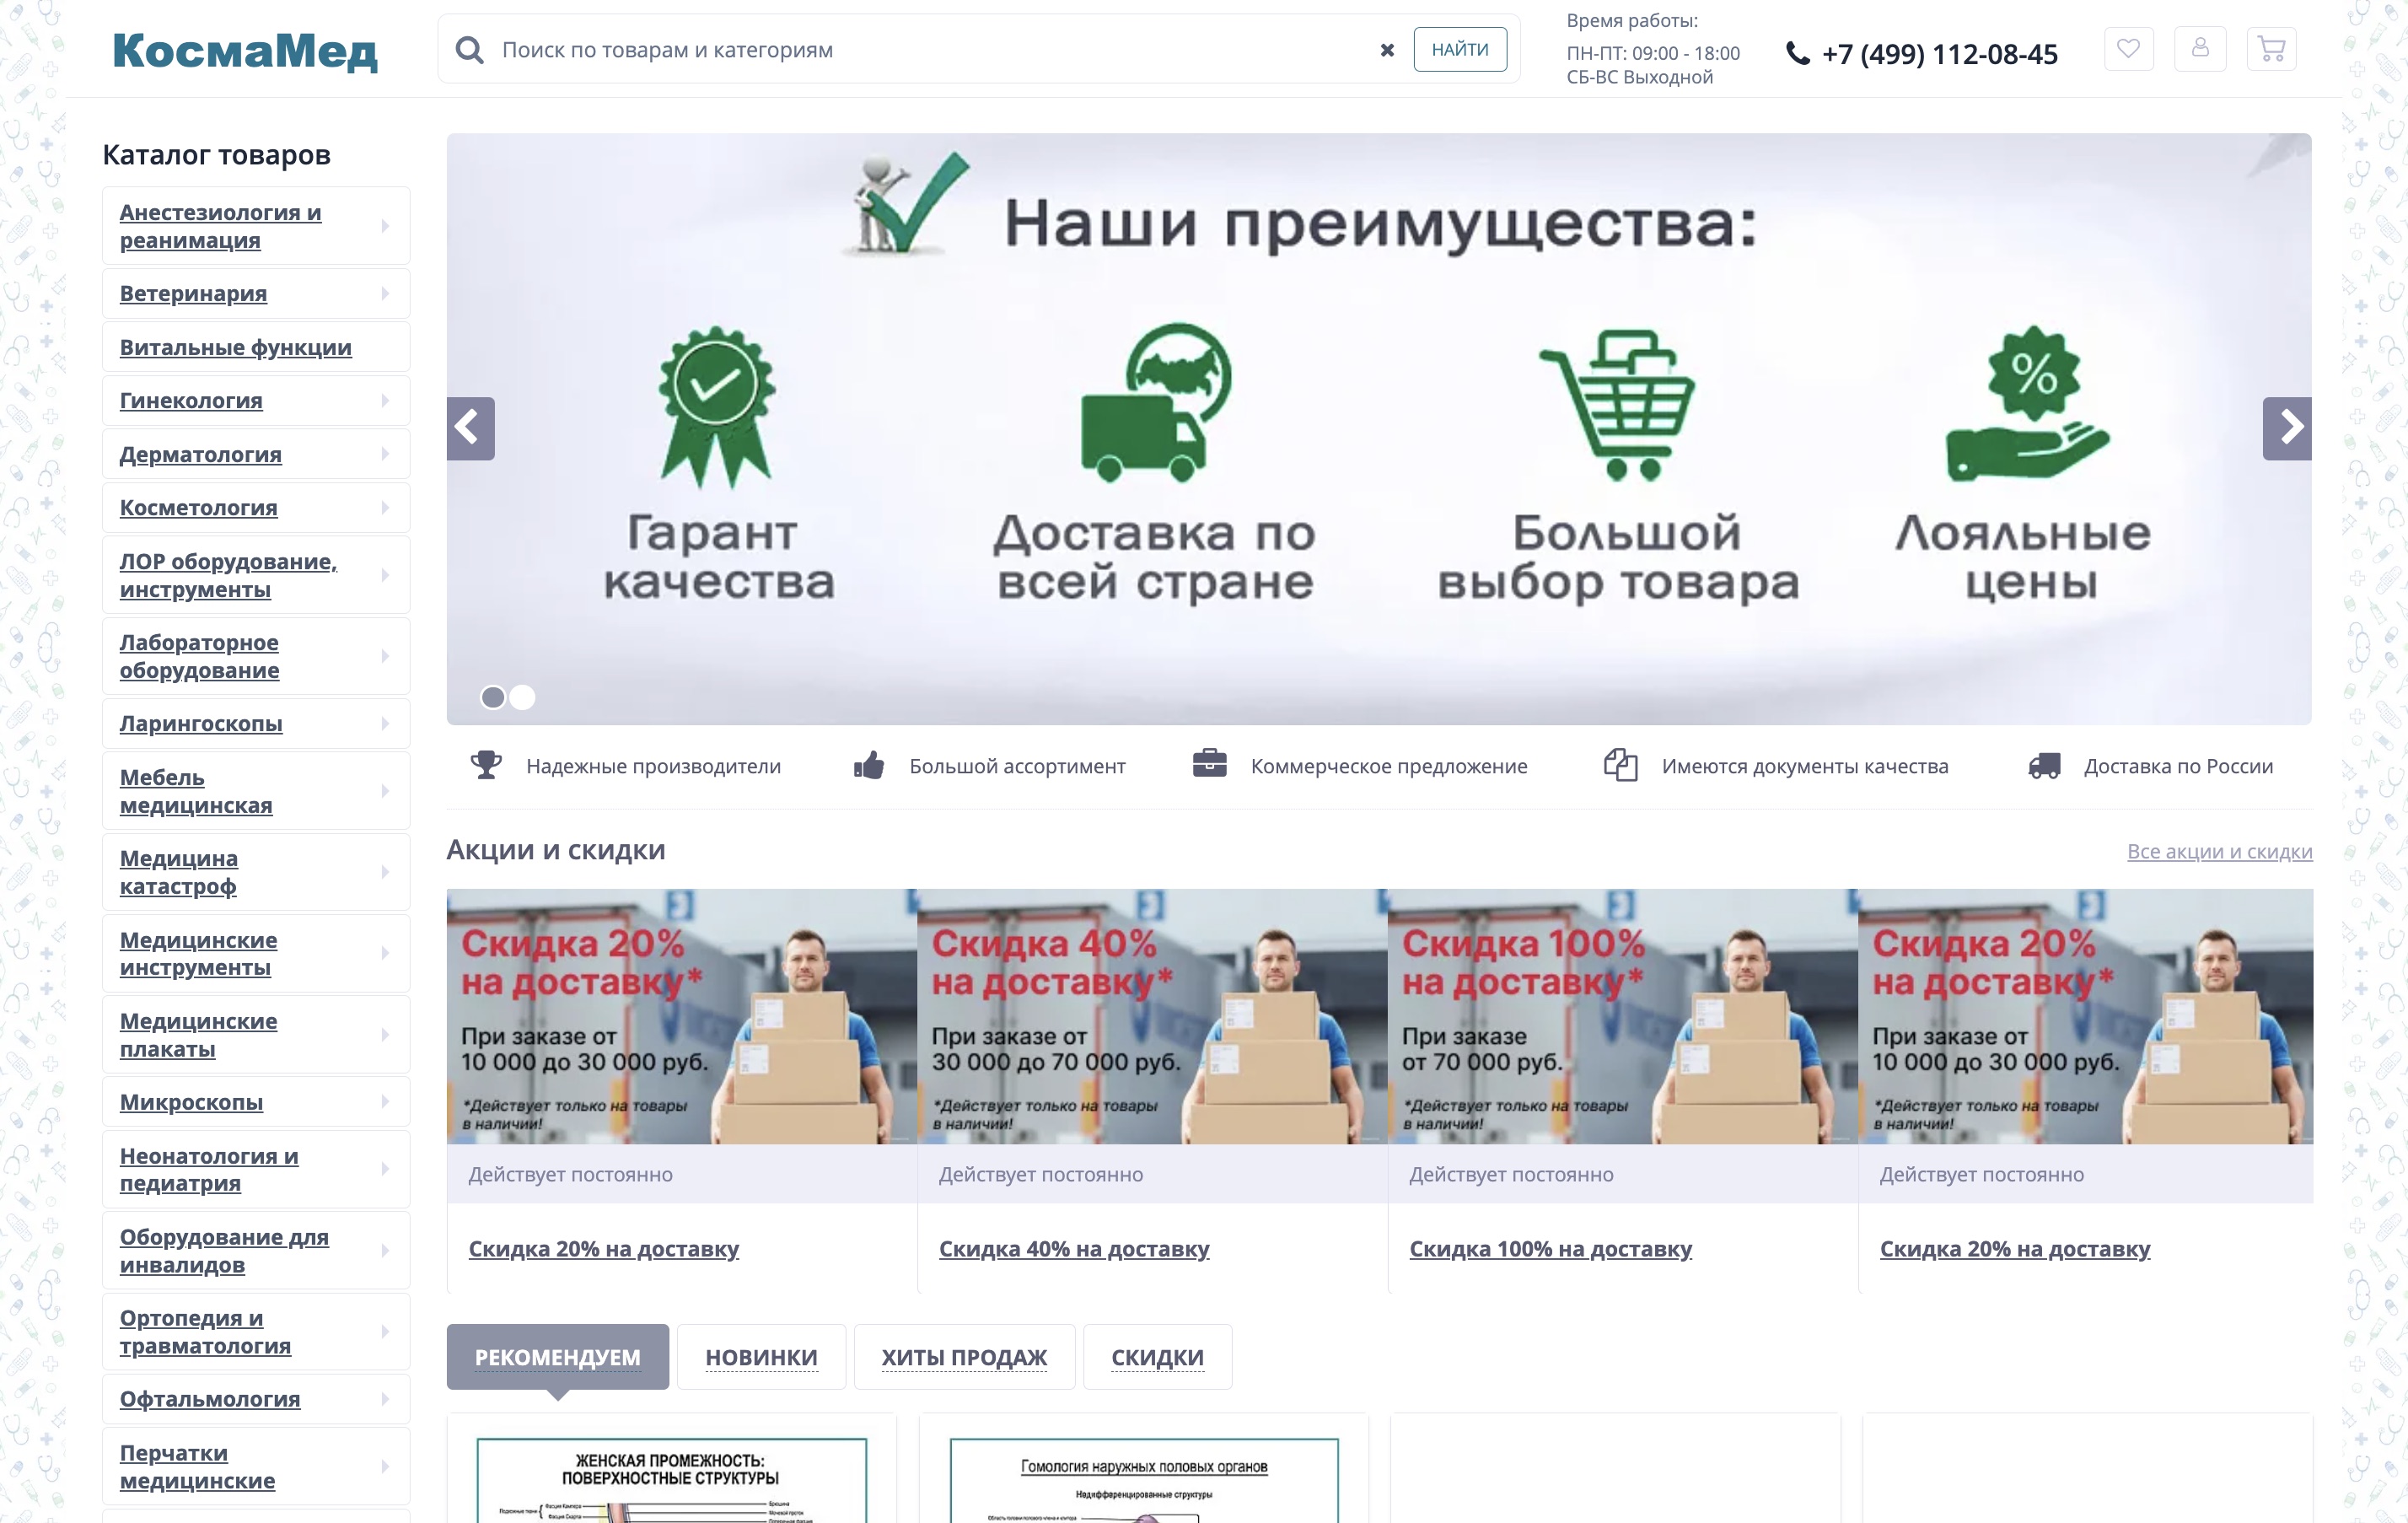Open the Медицина катастроф category

pyautogui.click(x=179, y=872)
